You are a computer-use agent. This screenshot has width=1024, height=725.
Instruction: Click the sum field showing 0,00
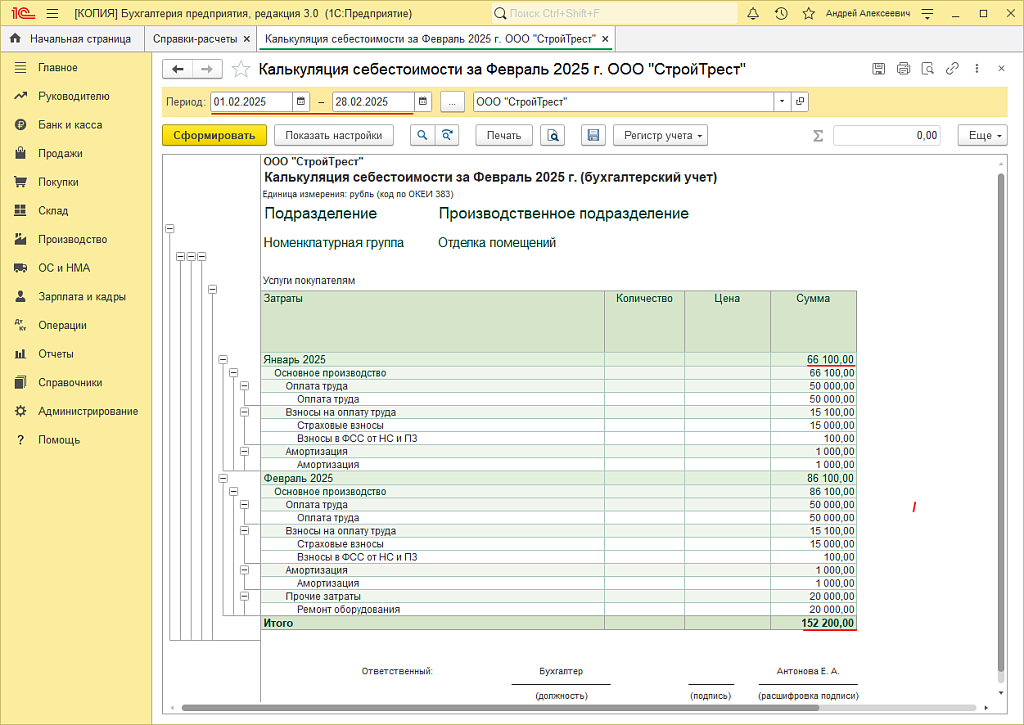pyautogui.click(x=887, y=135)
